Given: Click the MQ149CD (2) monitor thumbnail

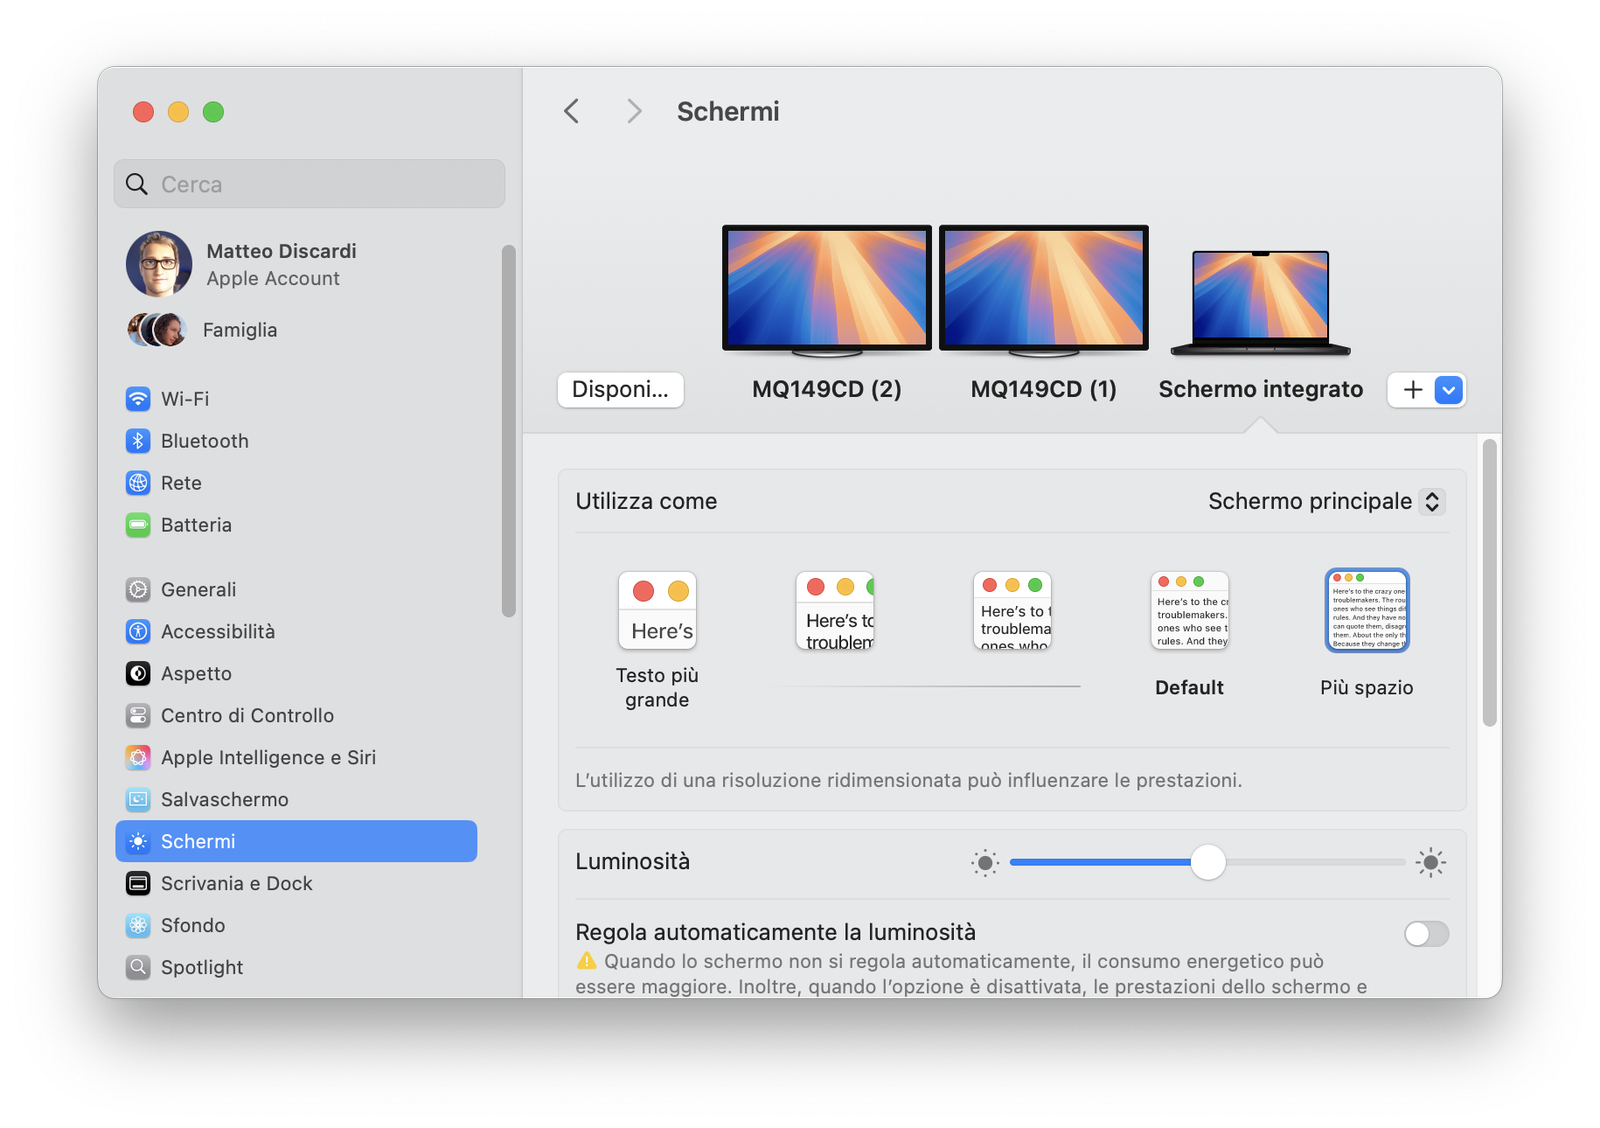Looking at the screenshot, I should tap(827, 290).
